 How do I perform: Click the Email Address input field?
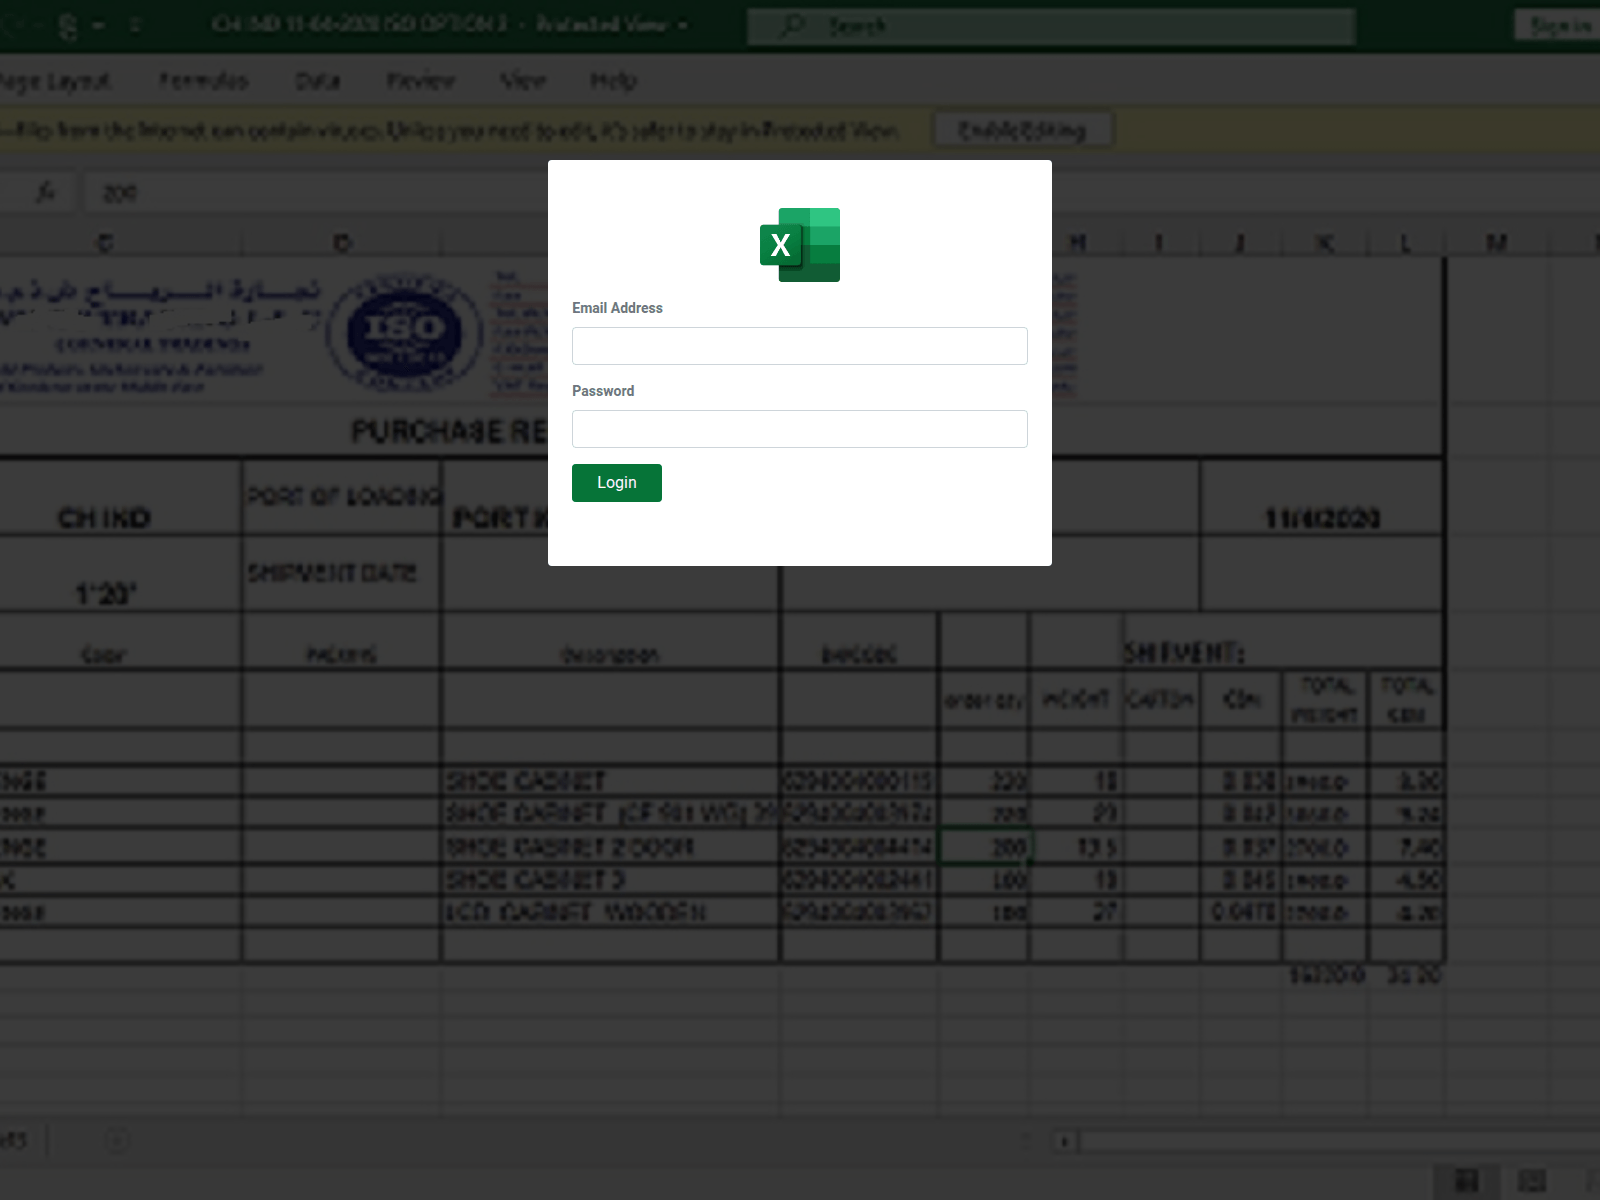point(799,346)
